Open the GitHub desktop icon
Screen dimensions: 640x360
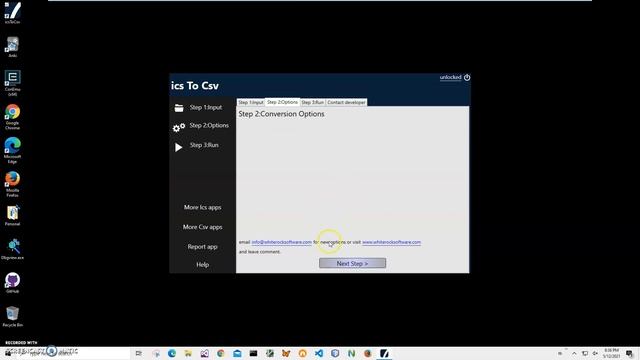[x=13, y=282]
